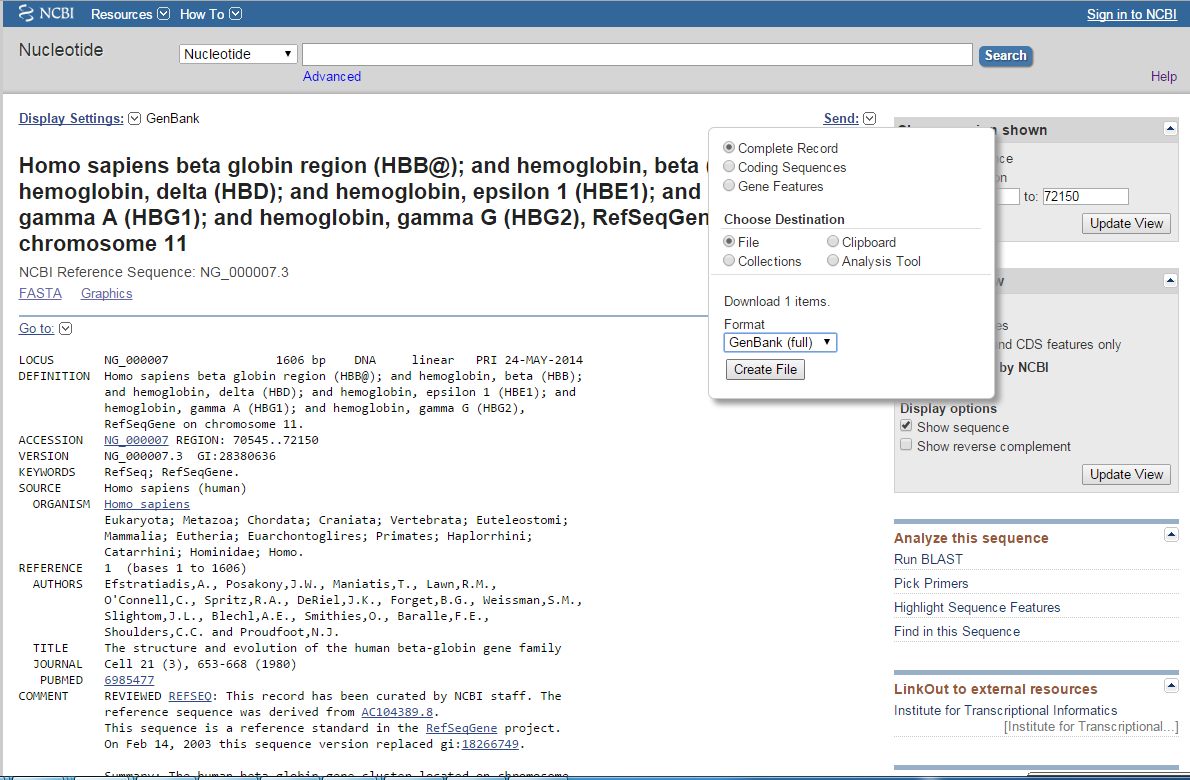
Task: Open the GenBank (full) format dropdown
Action: tap(780, 342)
